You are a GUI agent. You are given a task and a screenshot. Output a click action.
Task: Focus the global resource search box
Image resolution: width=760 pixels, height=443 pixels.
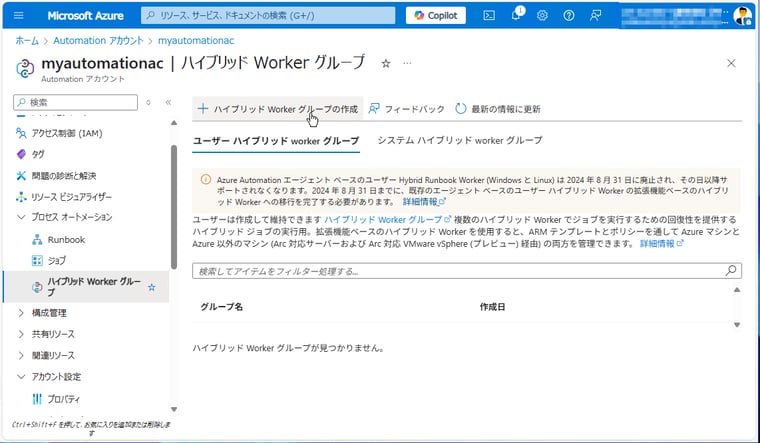pyautogui.click(x=268, y=16)
